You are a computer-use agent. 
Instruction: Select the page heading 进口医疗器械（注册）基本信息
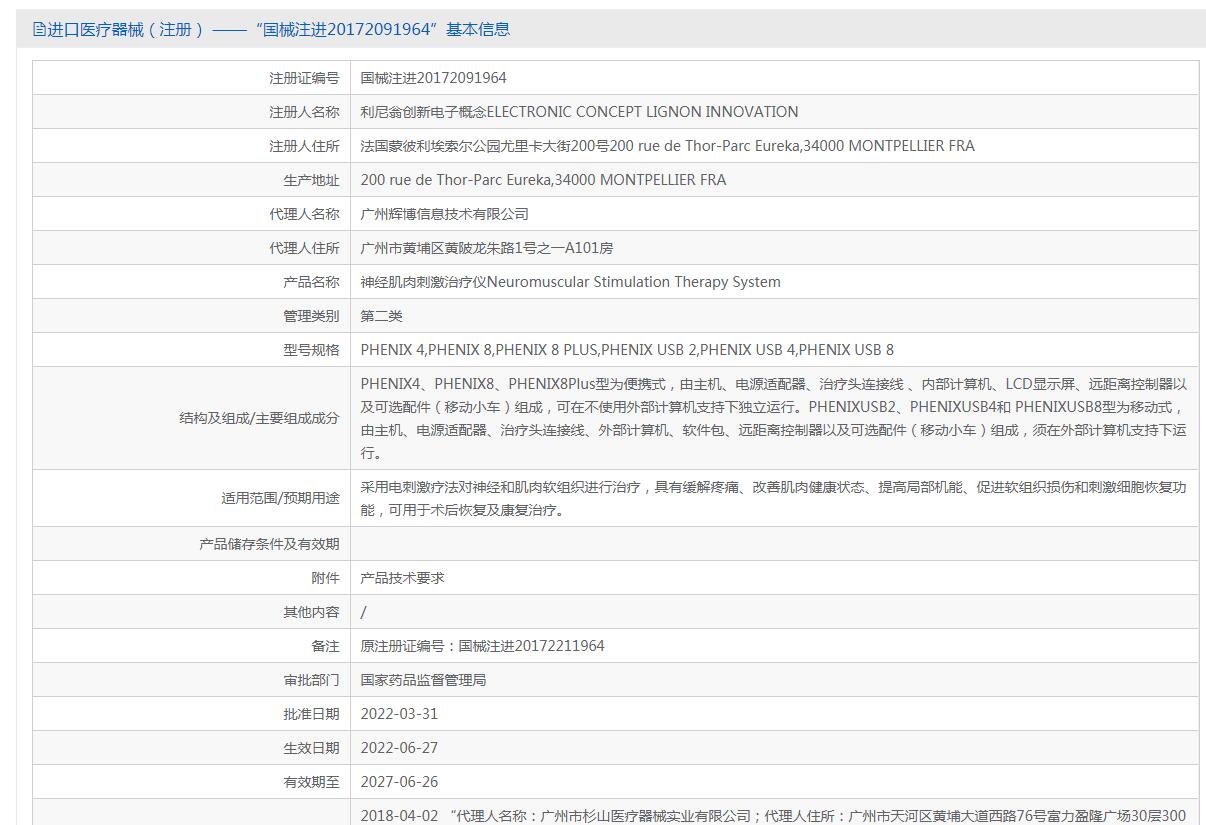pos(279,29)
